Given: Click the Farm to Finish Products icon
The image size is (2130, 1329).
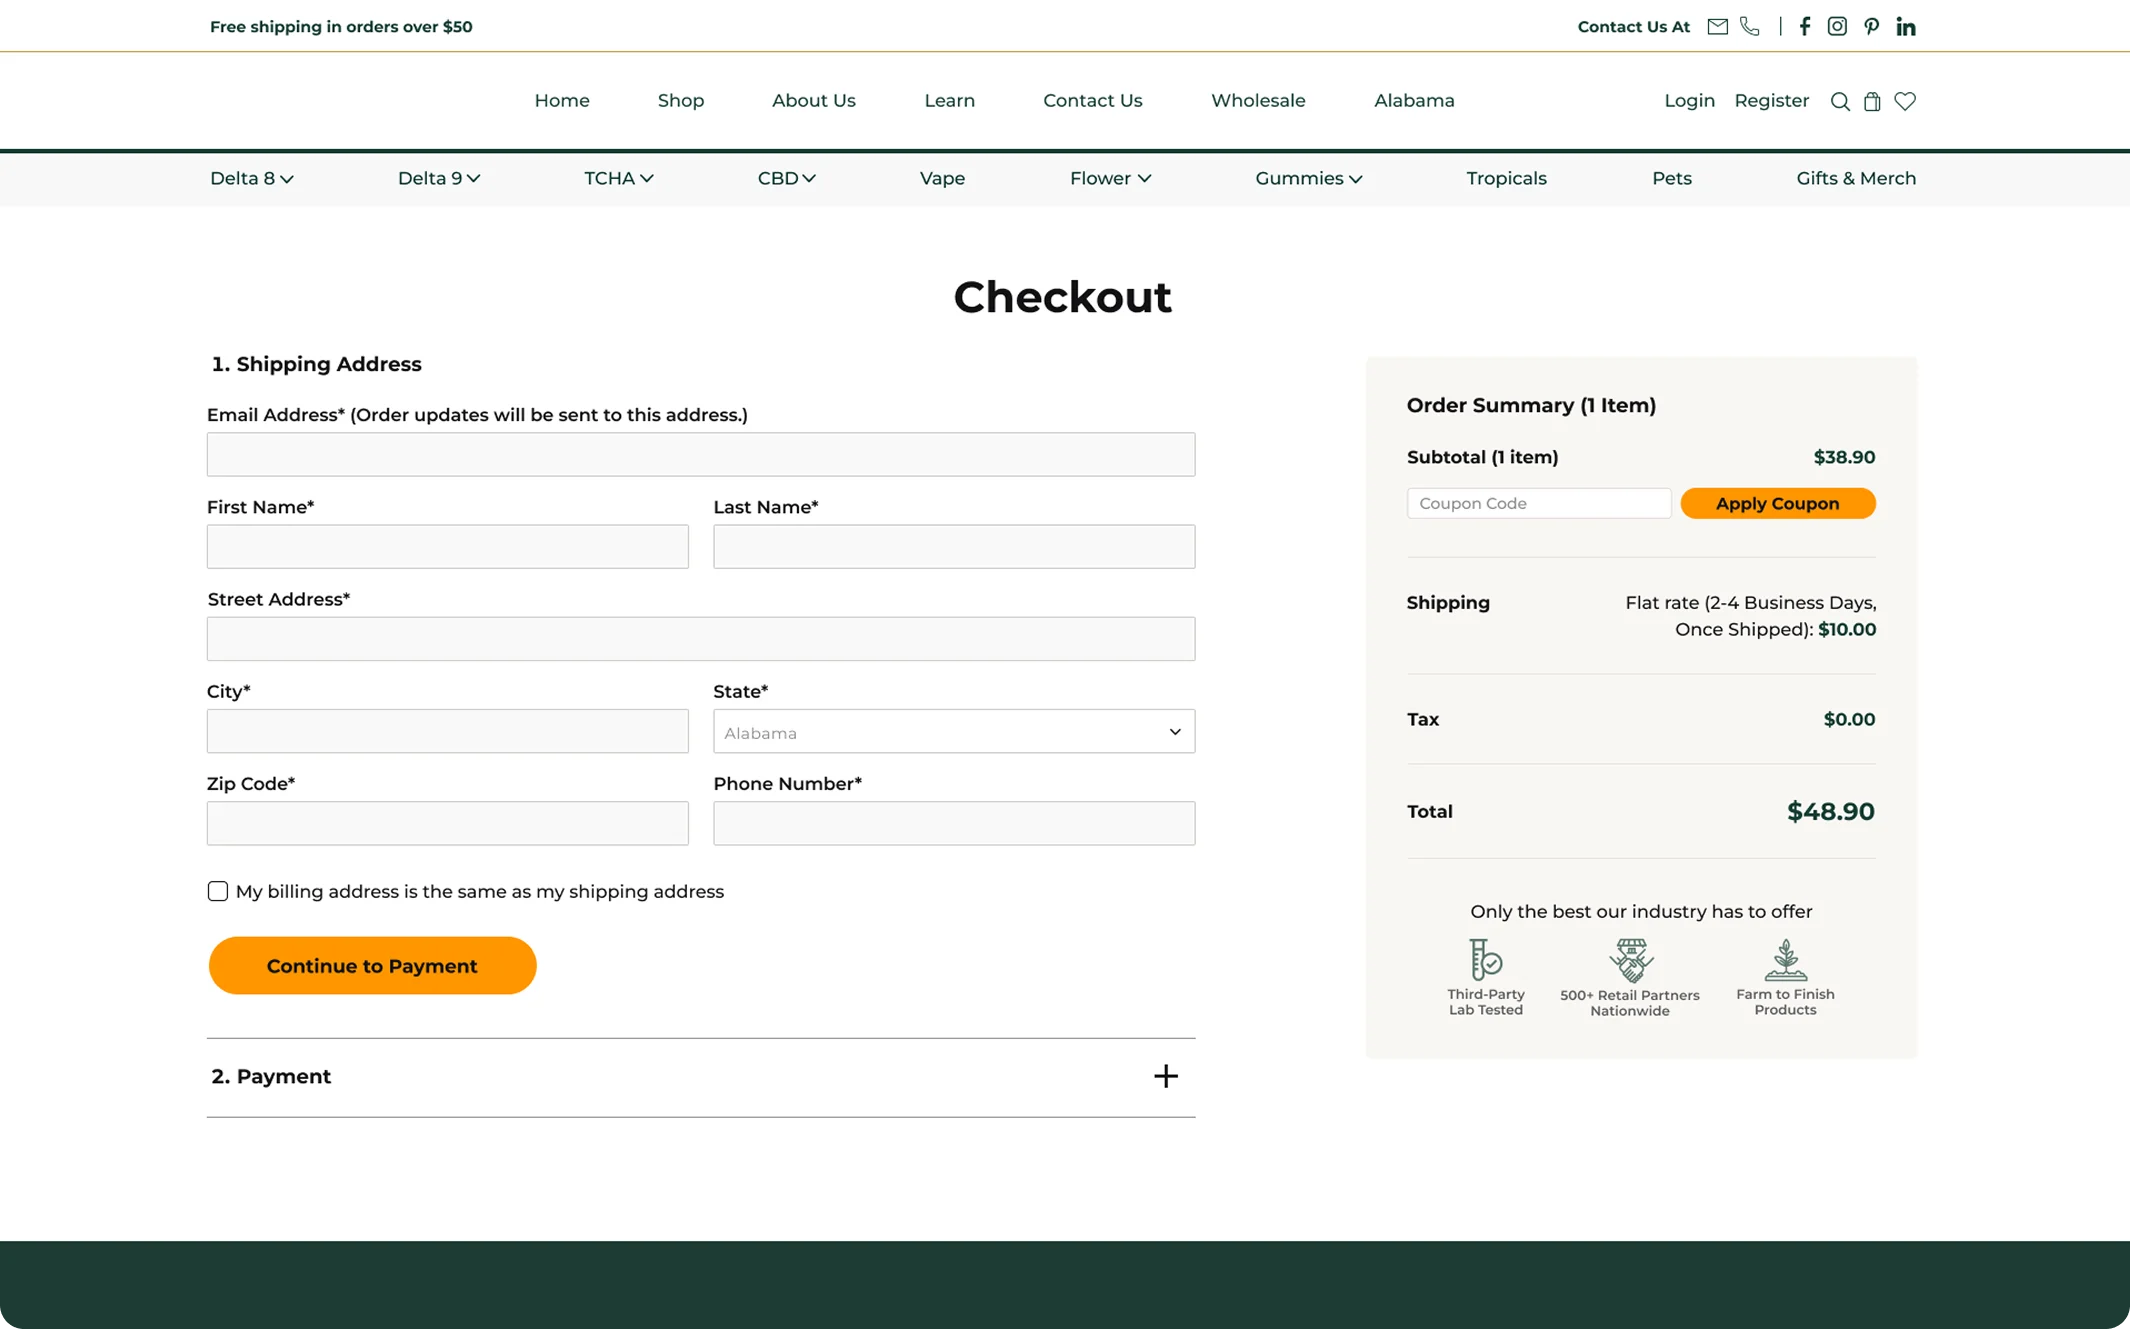Looking at the screenshot, I should click(1785, 960).
